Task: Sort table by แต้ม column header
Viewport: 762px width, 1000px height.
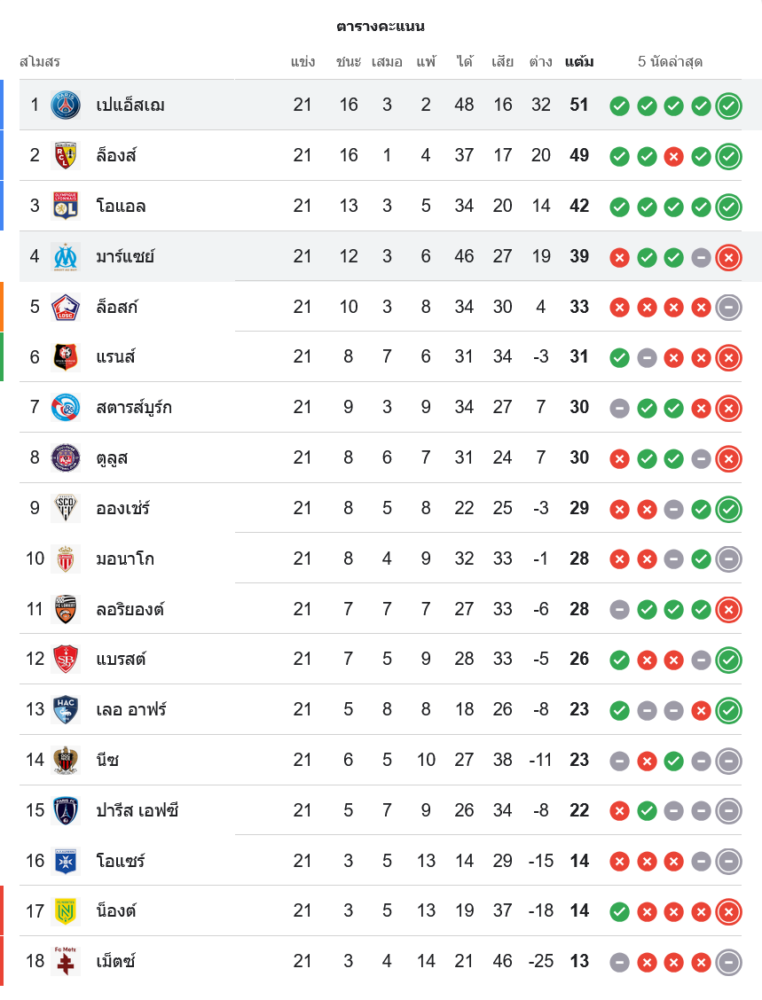Action: point(579,62)
